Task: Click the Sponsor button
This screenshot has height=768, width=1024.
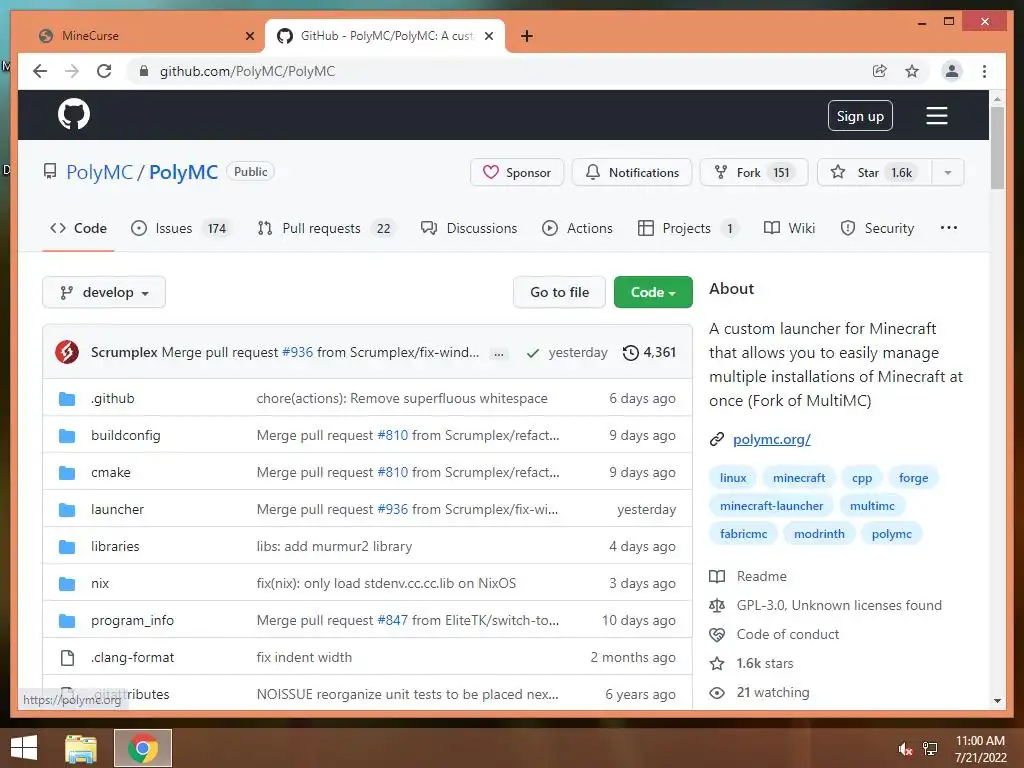Action: (517, 172)
